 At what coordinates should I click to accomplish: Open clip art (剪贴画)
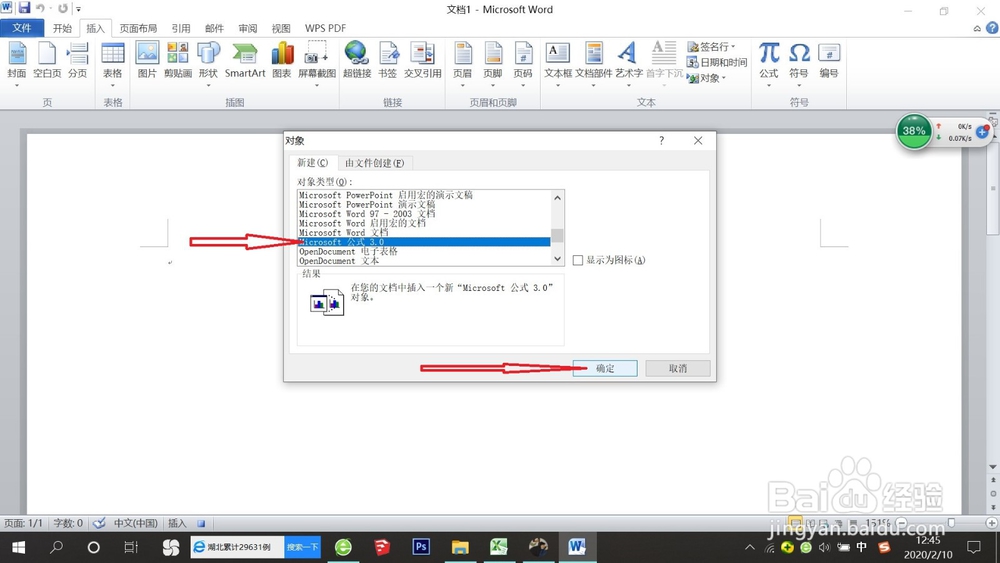point(178,61)
